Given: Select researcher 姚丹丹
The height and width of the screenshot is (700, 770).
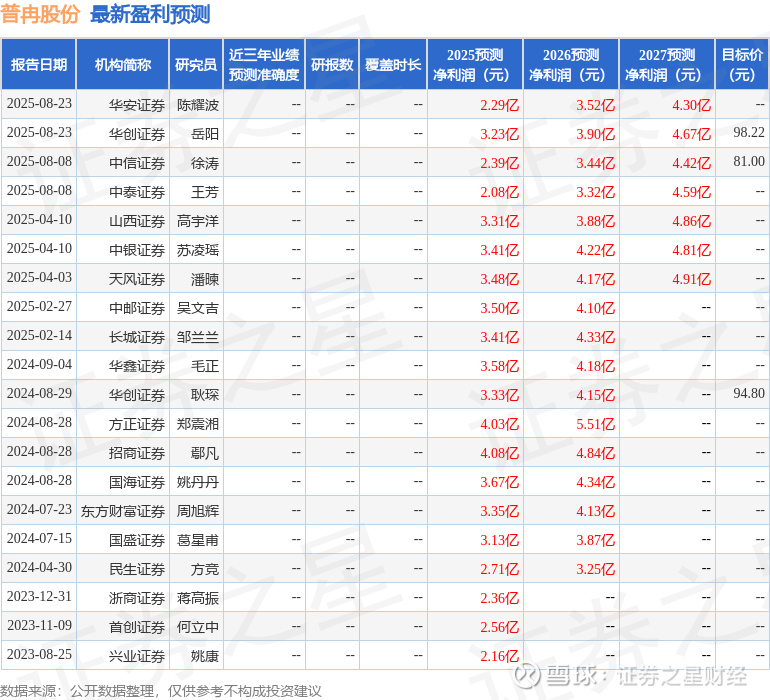Looking at the screenshot, I should coord(198,481).
